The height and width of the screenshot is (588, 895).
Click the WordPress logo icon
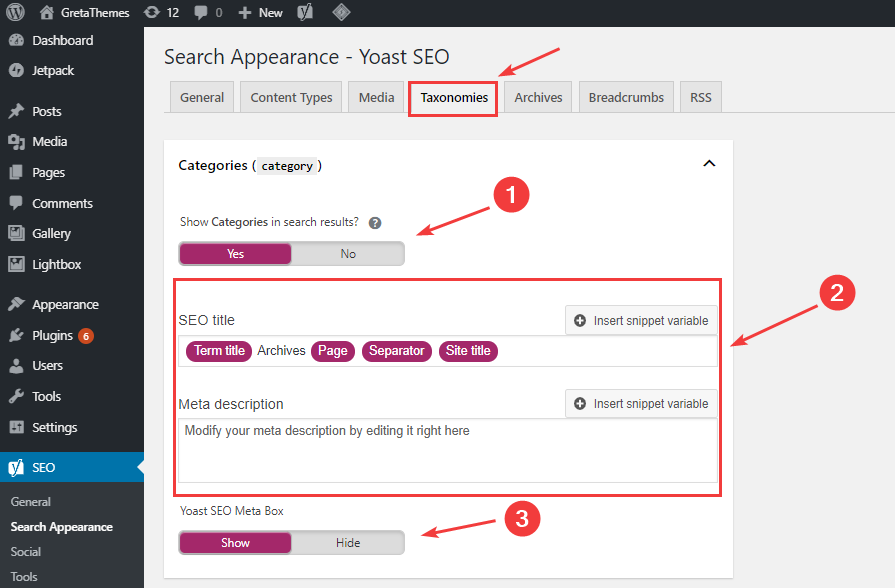(x=16, y=12)
